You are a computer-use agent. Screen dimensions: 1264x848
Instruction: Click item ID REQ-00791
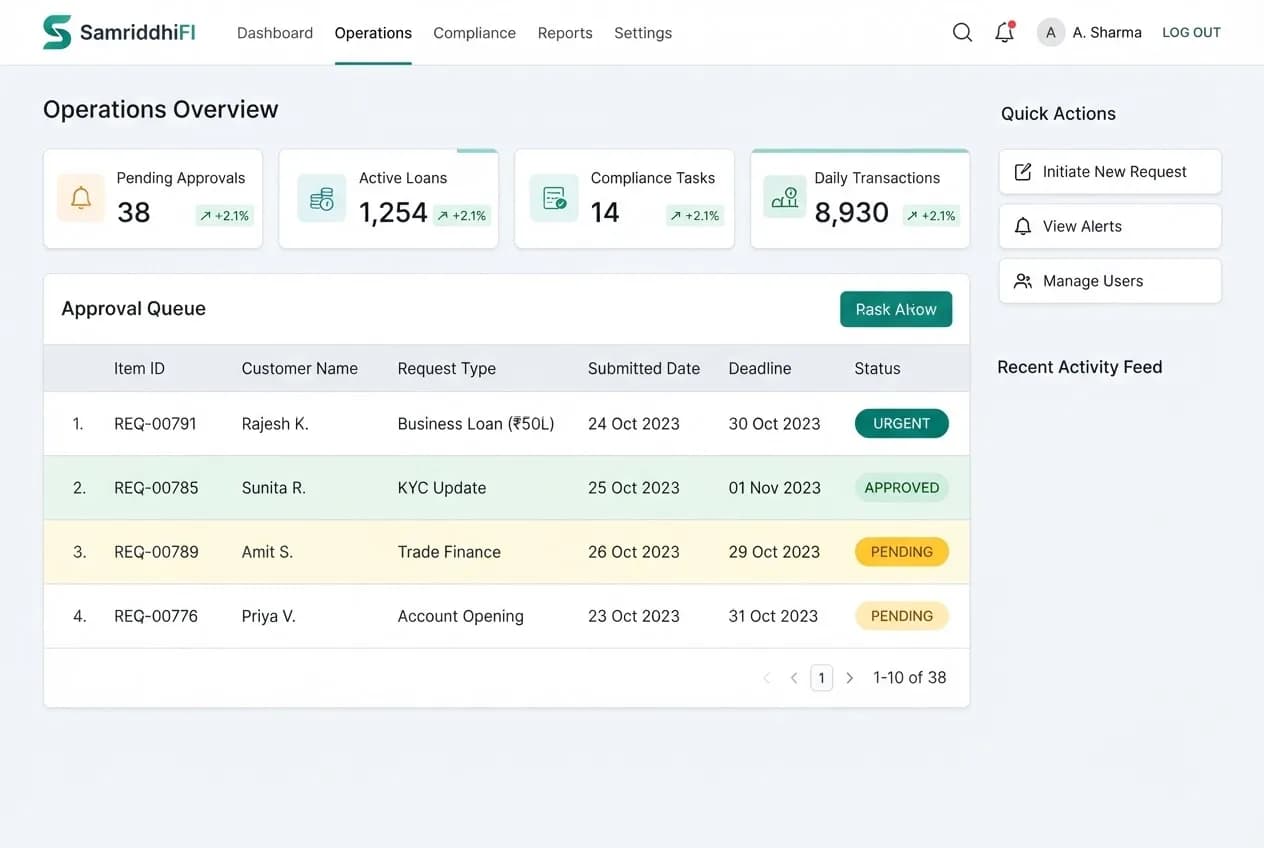coord(155,424)
